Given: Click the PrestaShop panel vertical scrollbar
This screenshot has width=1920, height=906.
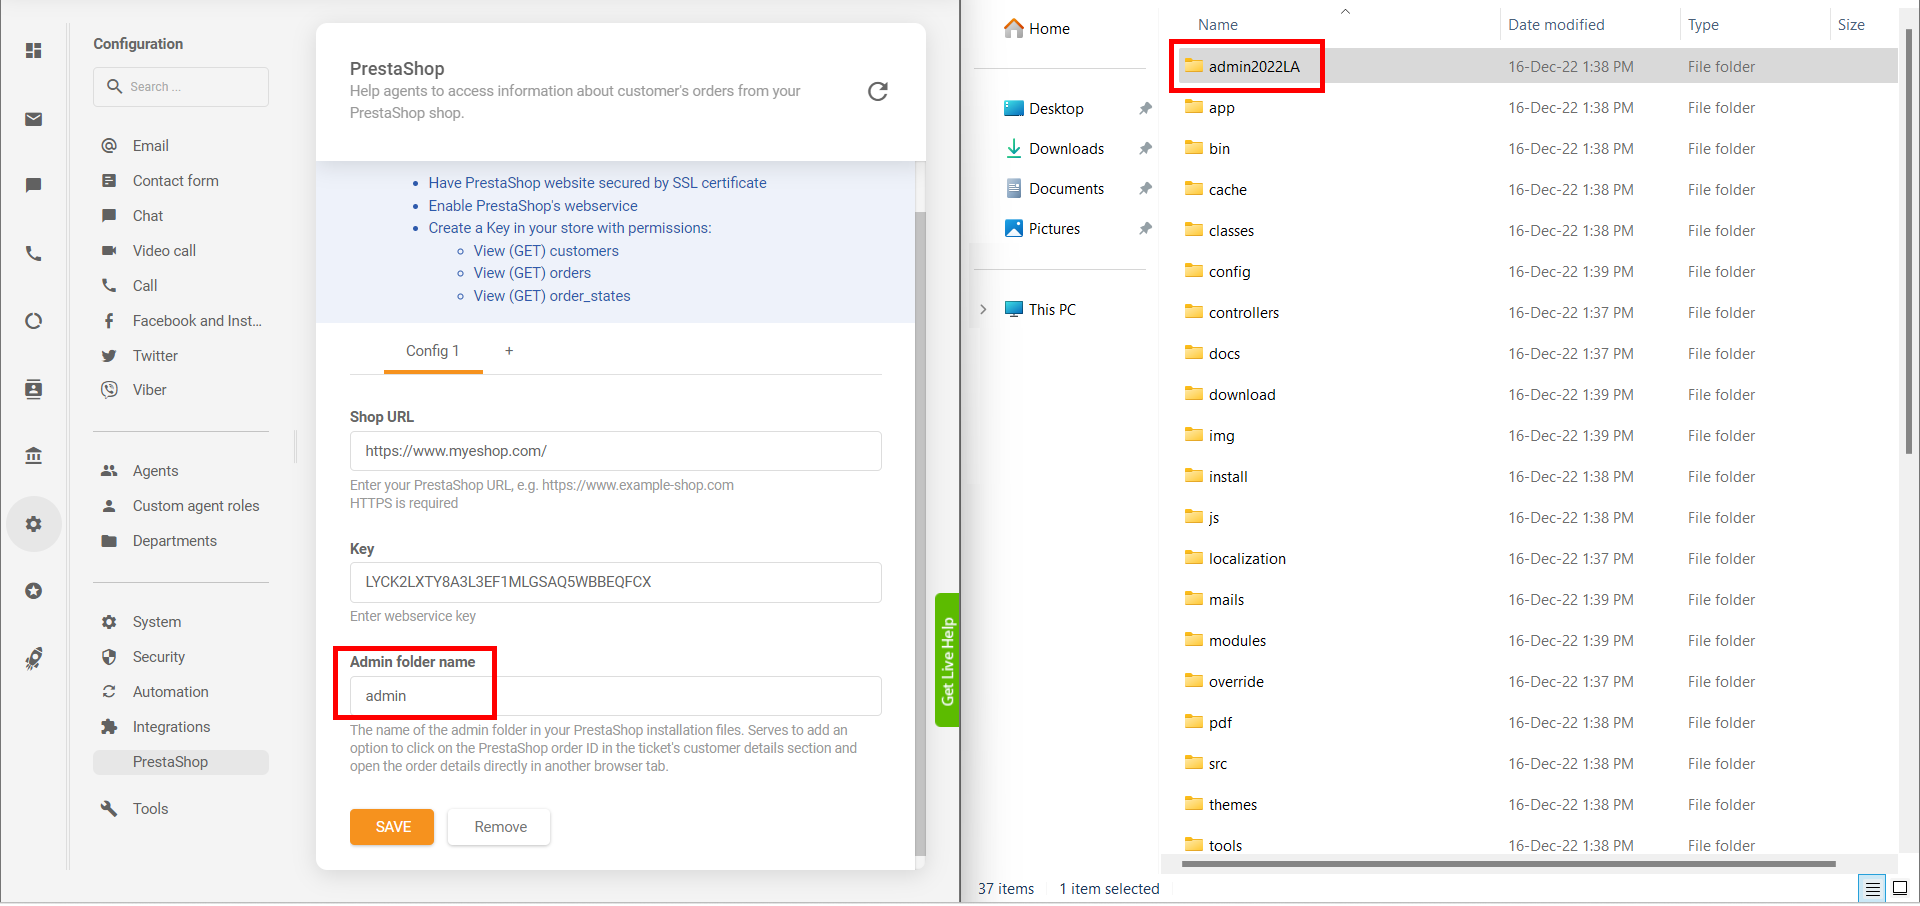Looking at the screenshot, I should click(920, 532).
